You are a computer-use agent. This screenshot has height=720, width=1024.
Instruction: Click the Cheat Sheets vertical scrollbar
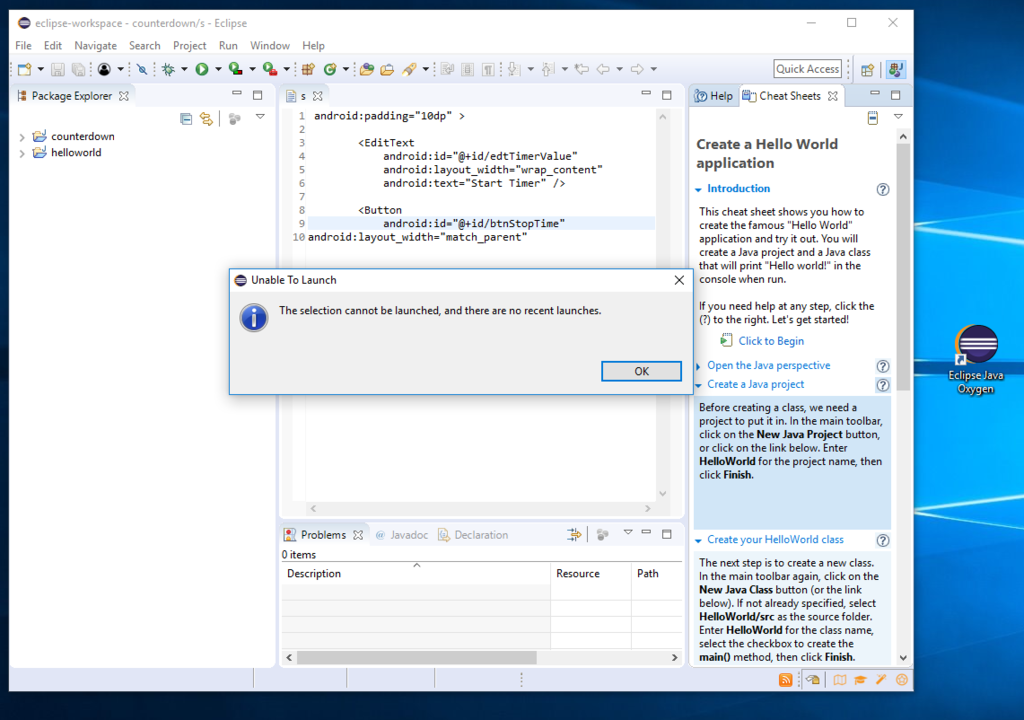903,268
